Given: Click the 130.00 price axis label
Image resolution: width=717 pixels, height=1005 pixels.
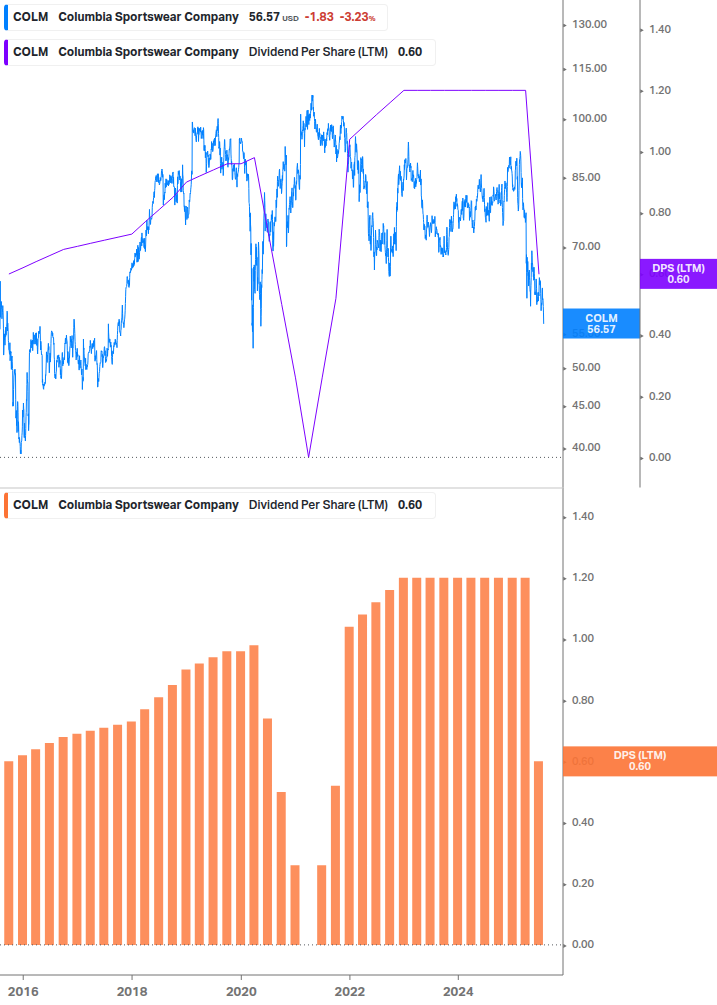Looking at the screenshot, I should [589, 24].
